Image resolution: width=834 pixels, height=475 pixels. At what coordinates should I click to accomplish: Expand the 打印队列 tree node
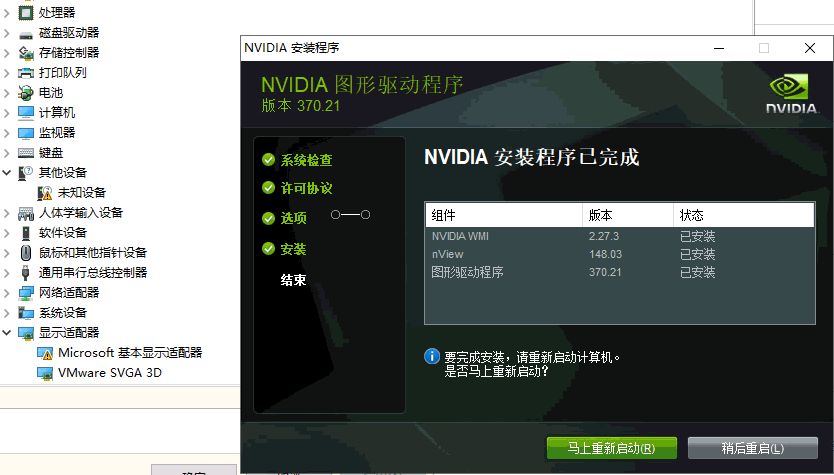pos(7,73)
